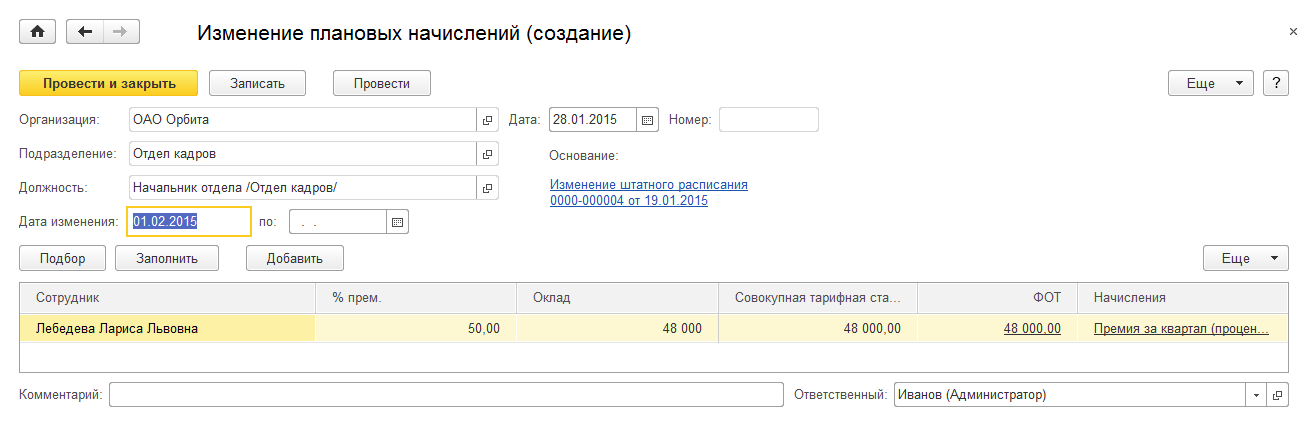Screen dimensions: 1315x421
Task: Go forward with the right arrow
Action: click(121, 32)
